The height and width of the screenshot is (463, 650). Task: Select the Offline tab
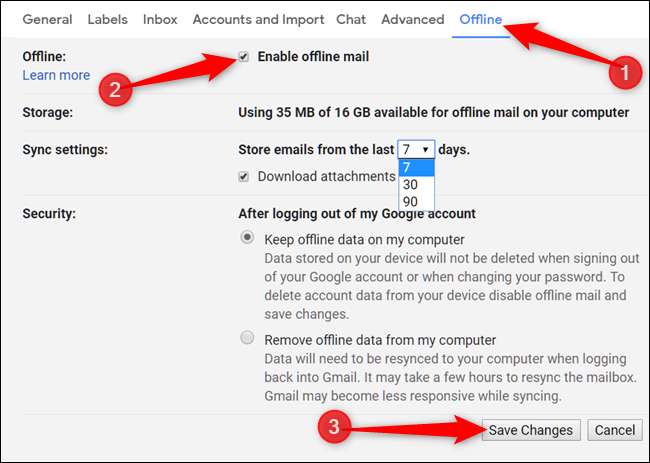point(481,19)
